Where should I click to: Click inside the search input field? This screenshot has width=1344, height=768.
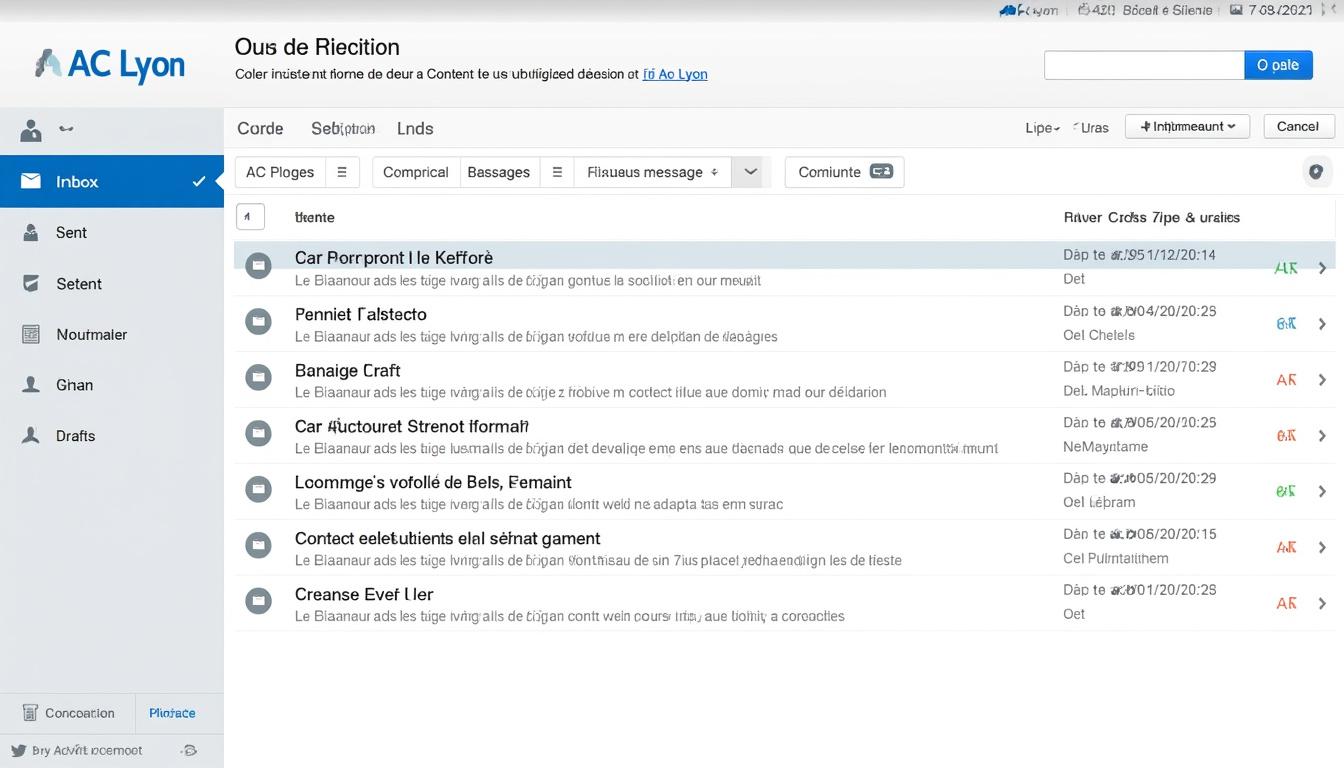1144,64
